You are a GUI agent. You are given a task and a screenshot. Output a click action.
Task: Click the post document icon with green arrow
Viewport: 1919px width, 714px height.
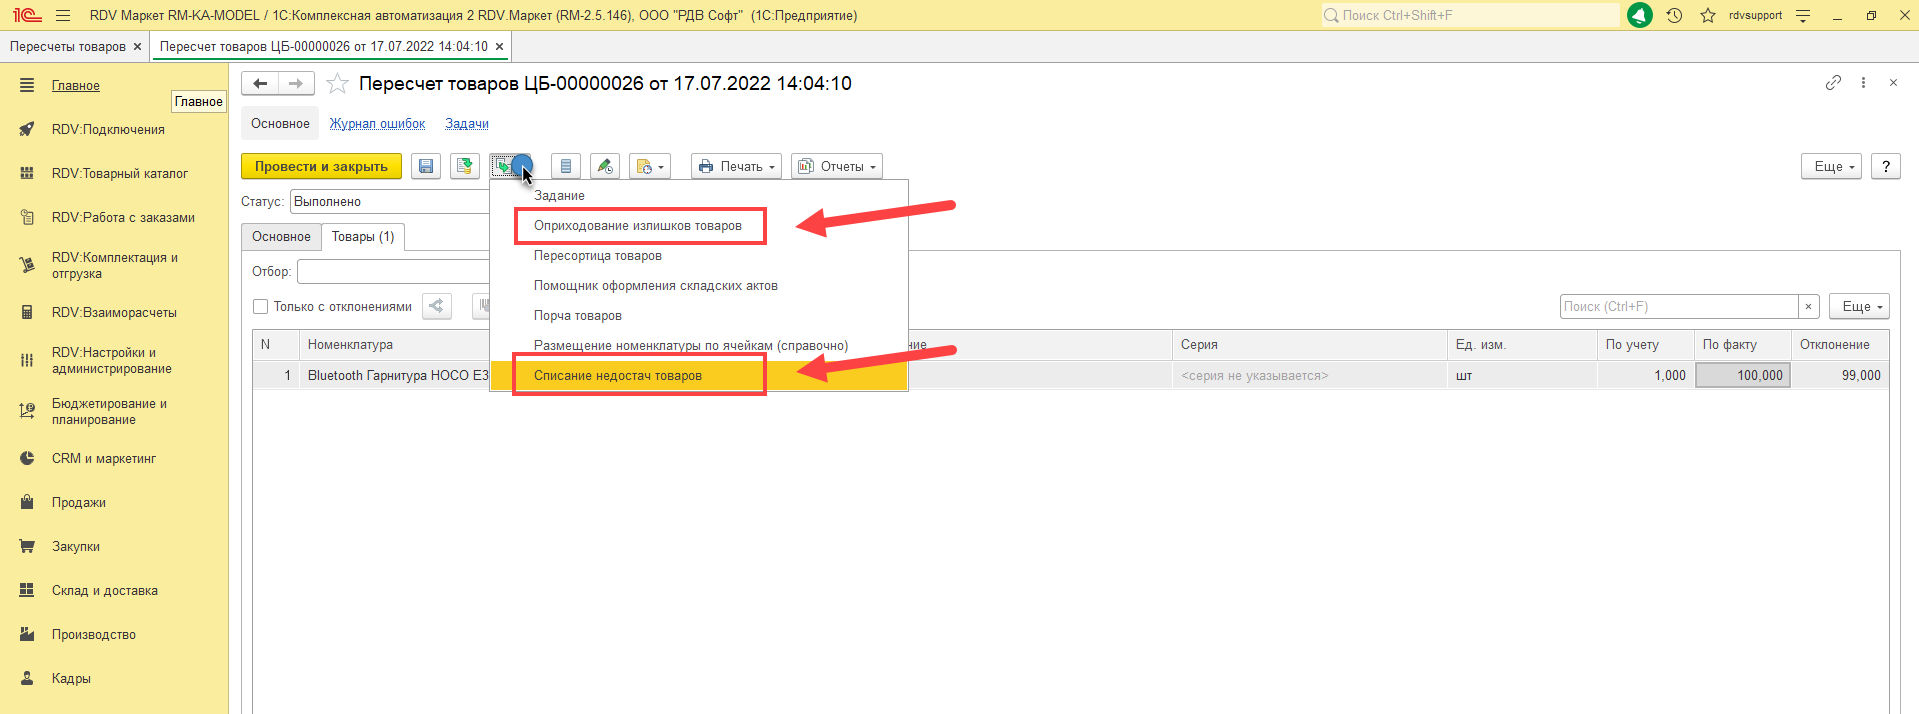click(x=465, y=166)
